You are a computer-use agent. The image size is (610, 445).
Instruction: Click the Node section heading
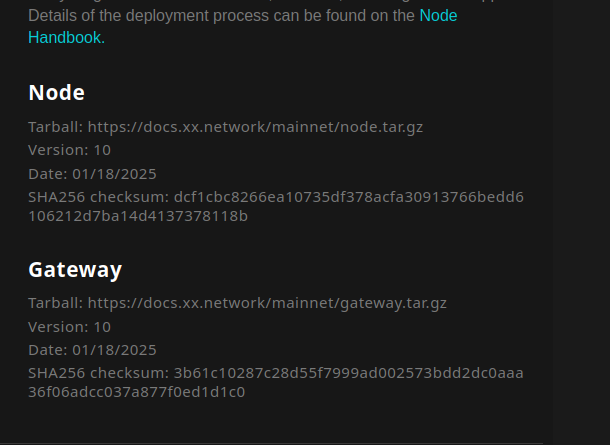[56, 93]
